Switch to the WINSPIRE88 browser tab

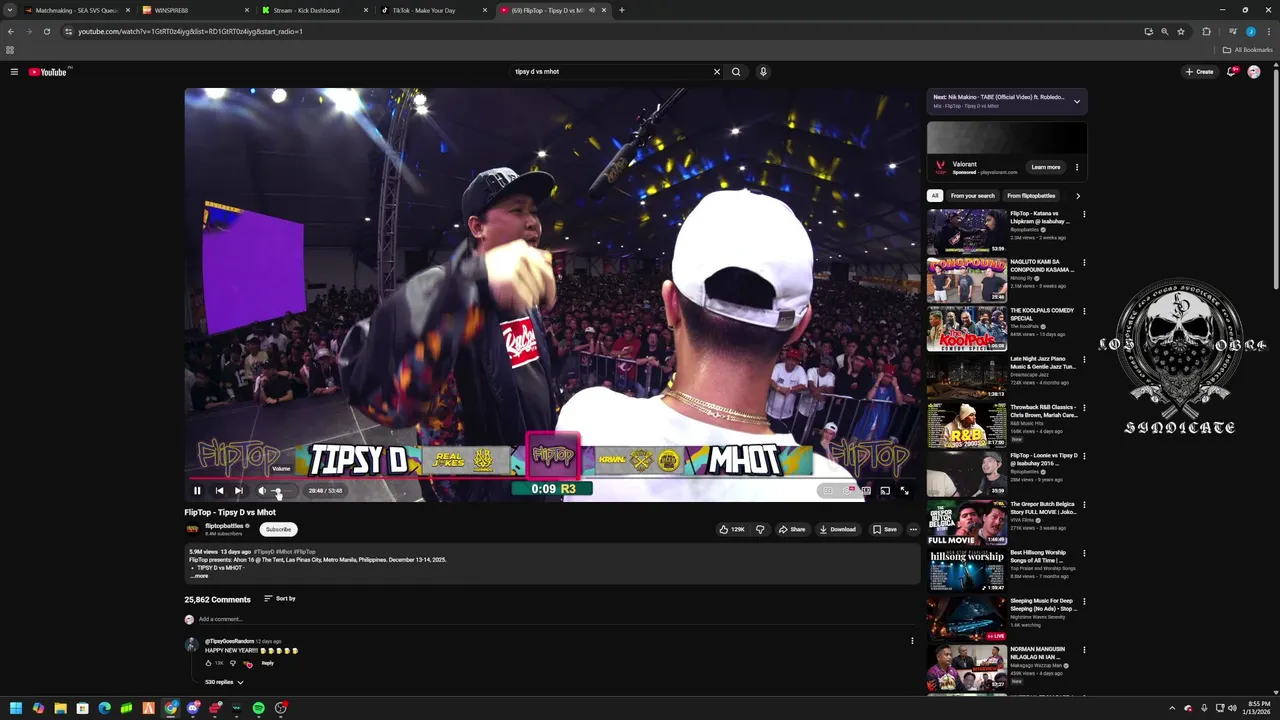point(195,10)
